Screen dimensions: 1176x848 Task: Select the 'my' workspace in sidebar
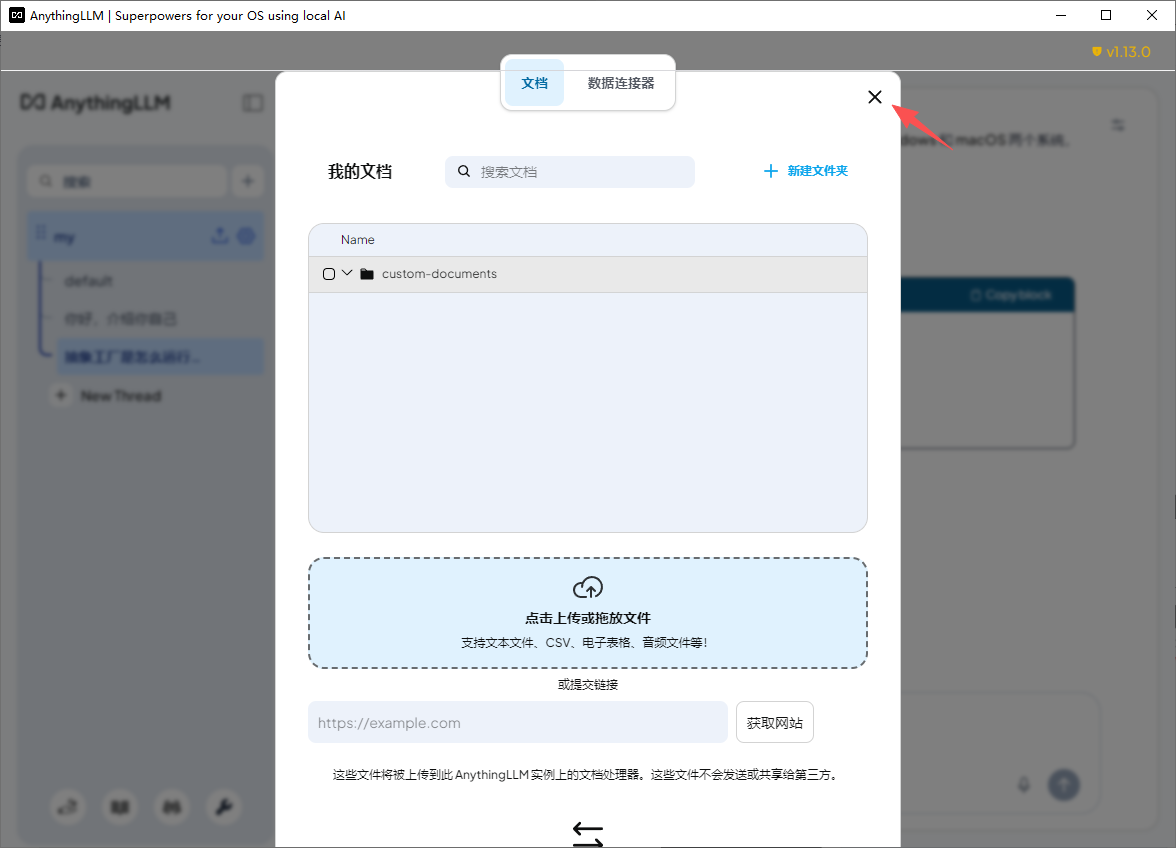click(x=146, y=237)
